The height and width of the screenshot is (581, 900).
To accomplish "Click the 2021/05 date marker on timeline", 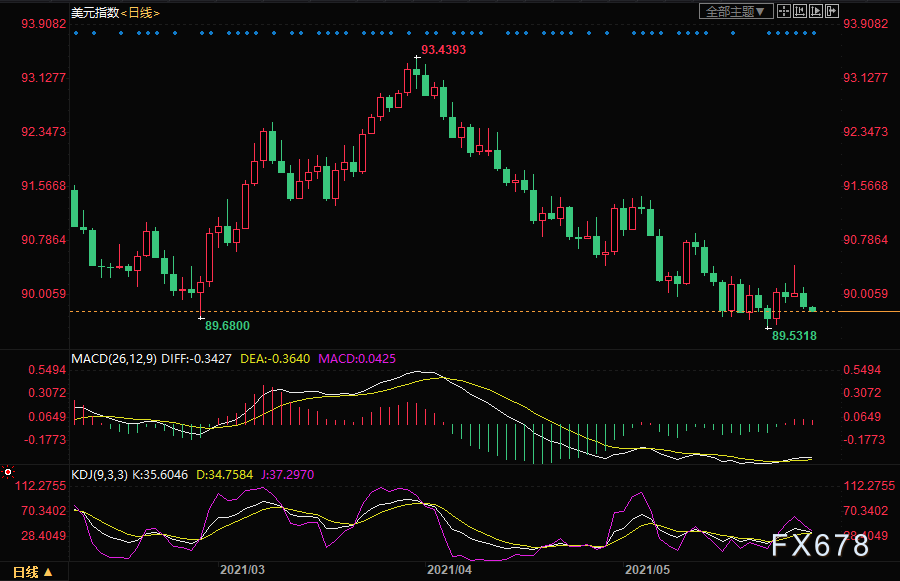I will coord(647,570).
